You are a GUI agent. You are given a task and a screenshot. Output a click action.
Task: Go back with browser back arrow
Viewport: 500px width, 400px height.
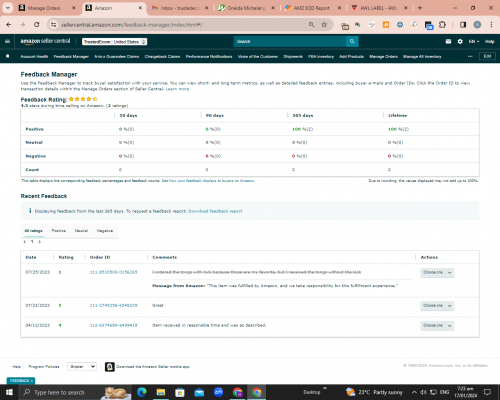coord(9,25)
